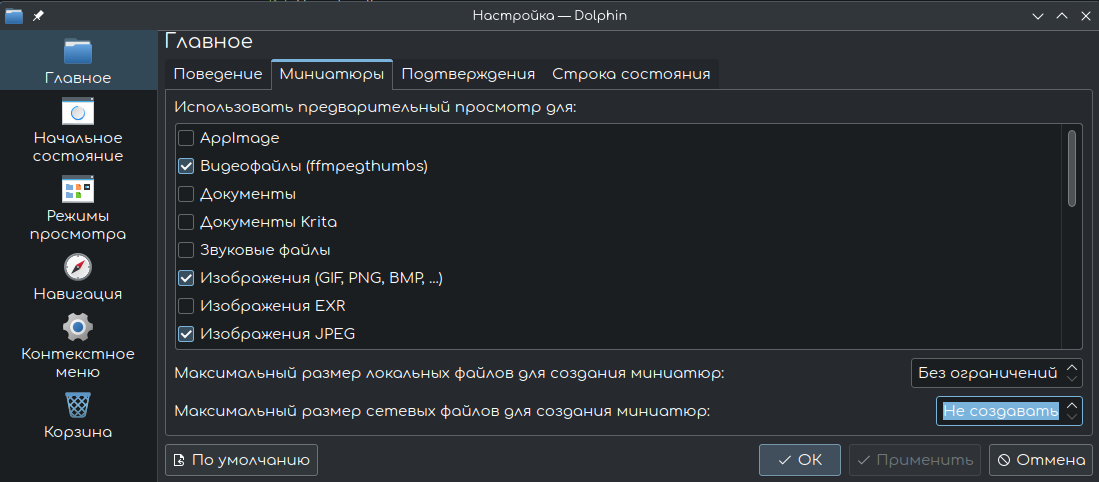The image size is (1099, 482).
Task: Open the Режимы просмотра icon
Action: pos(77,189)
